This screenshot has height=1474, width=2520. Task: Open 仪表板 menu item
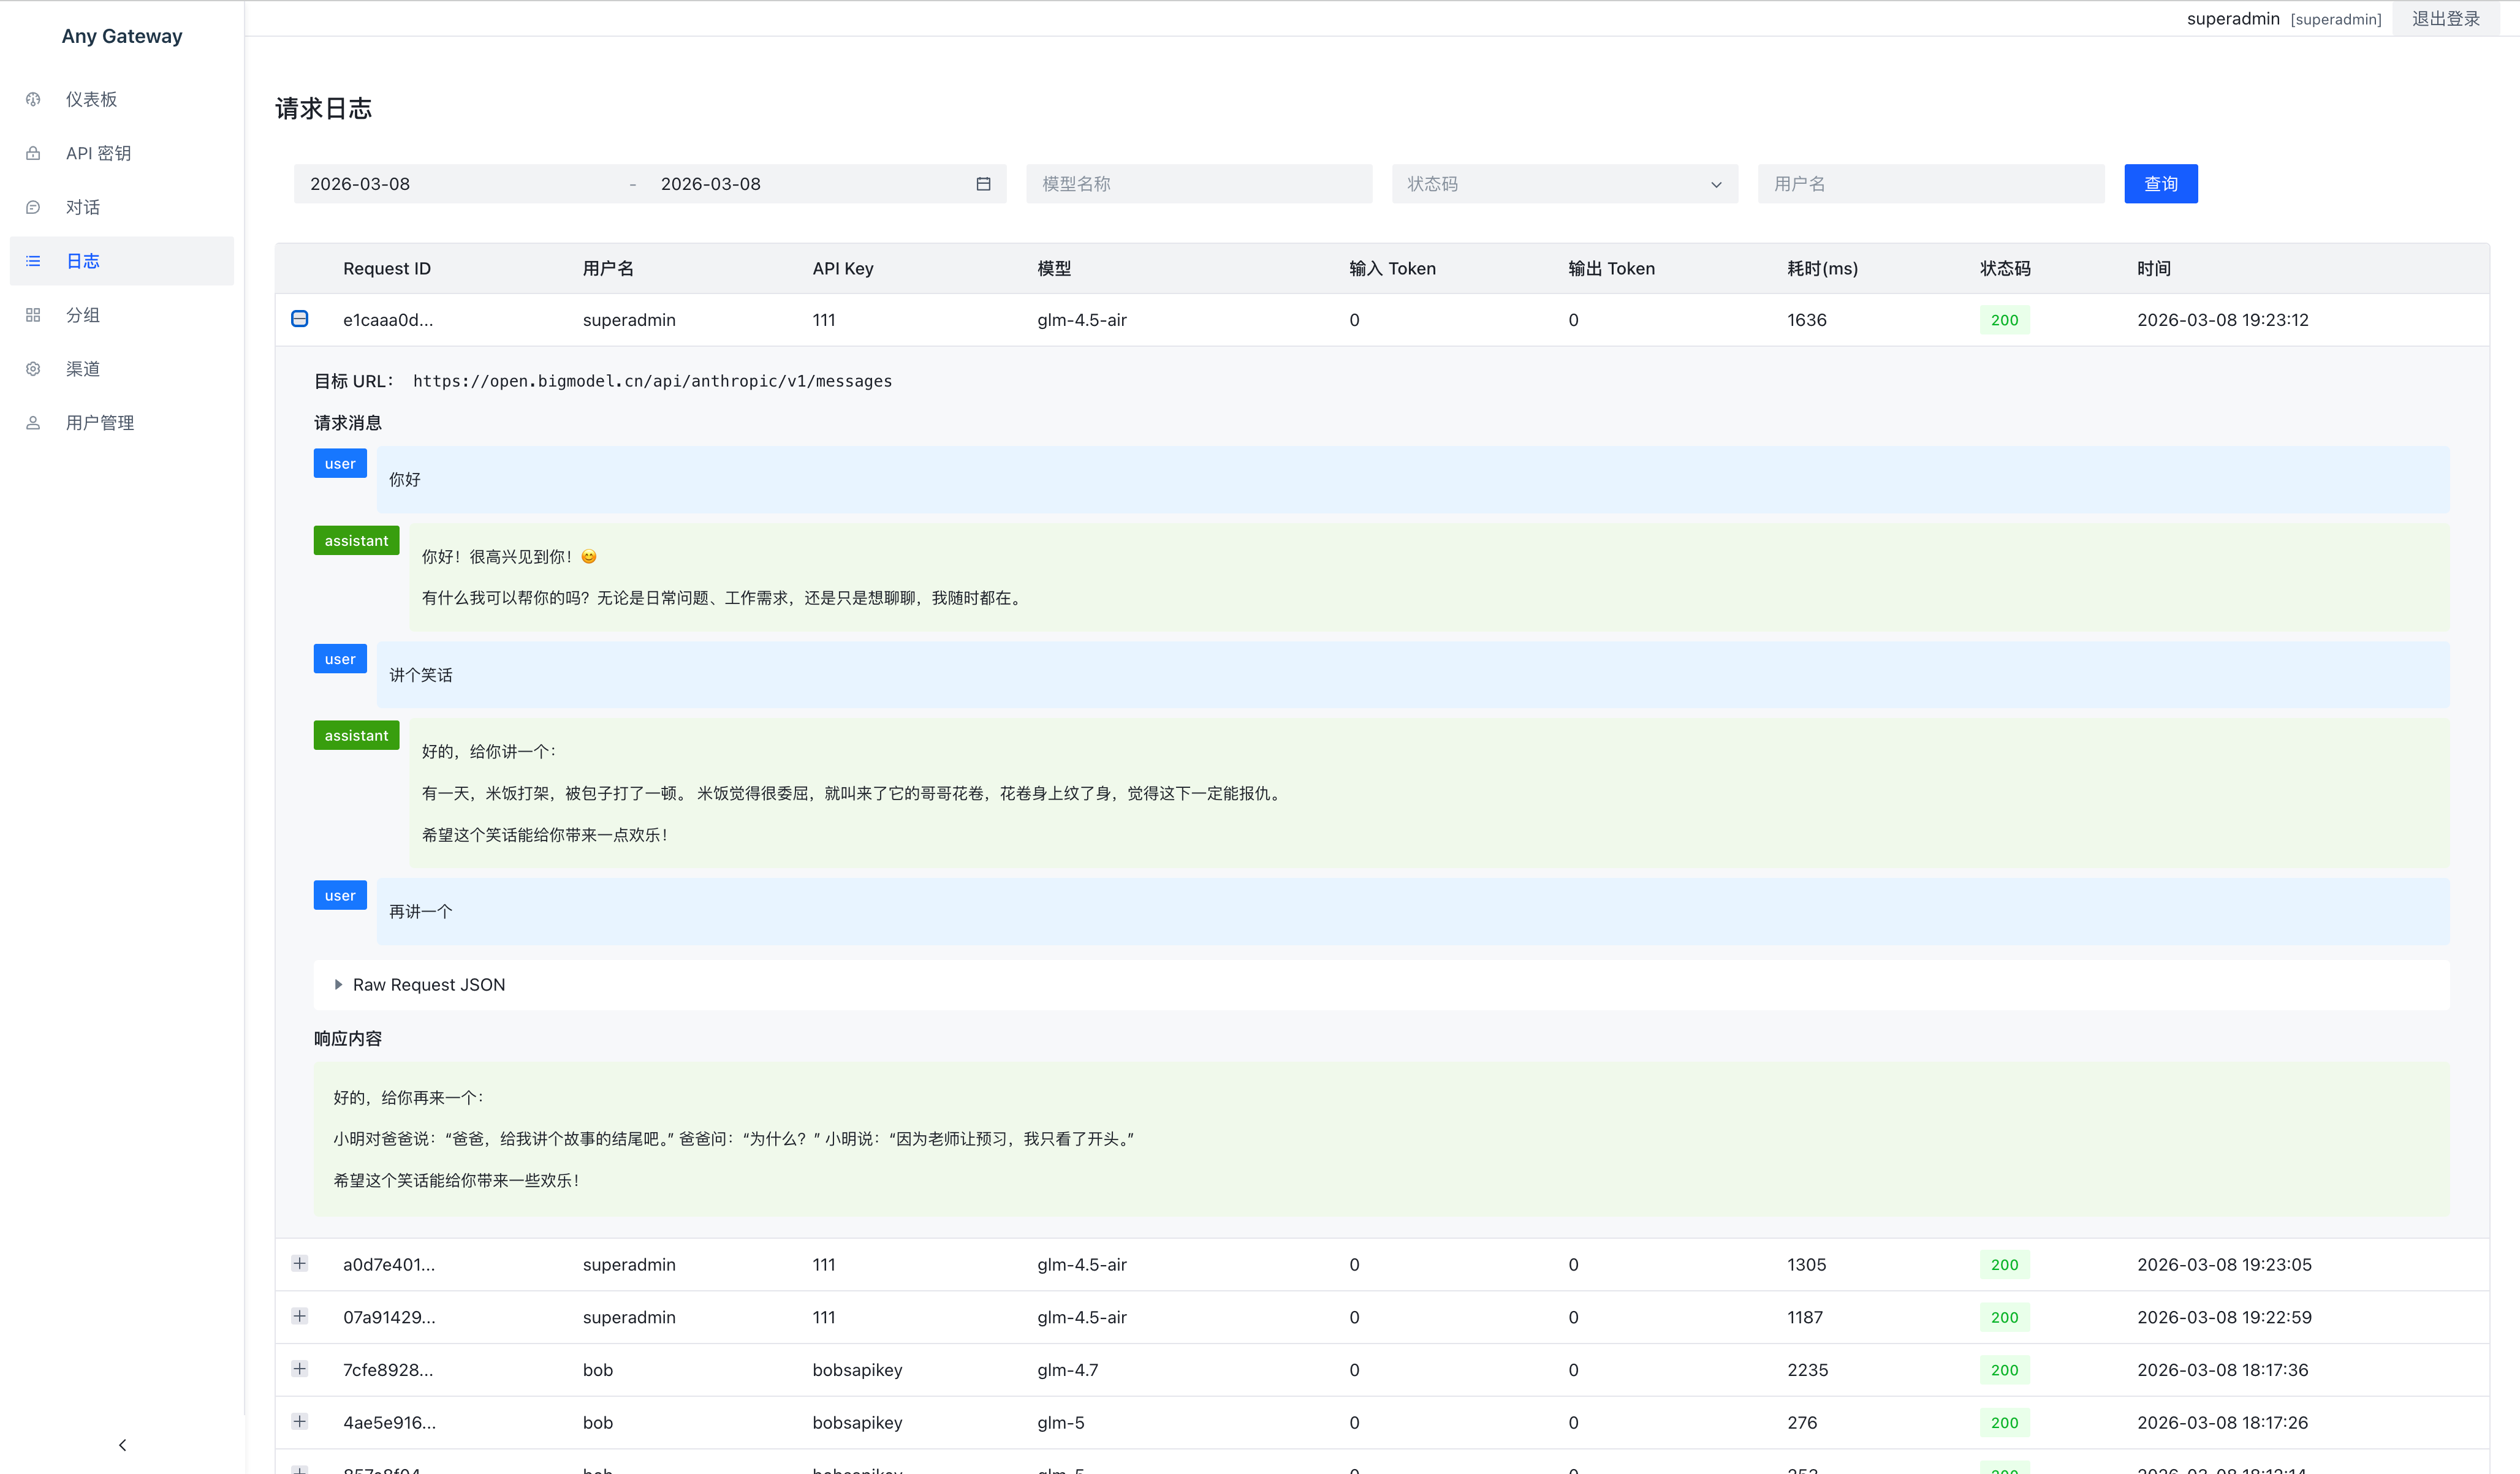122,99
